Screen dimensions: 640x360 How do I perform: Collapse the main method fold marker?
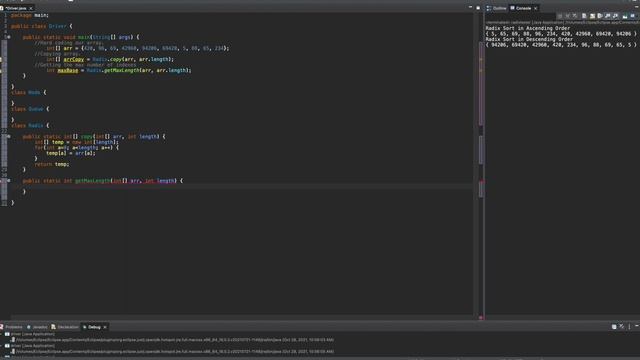[x=8, y=37]
